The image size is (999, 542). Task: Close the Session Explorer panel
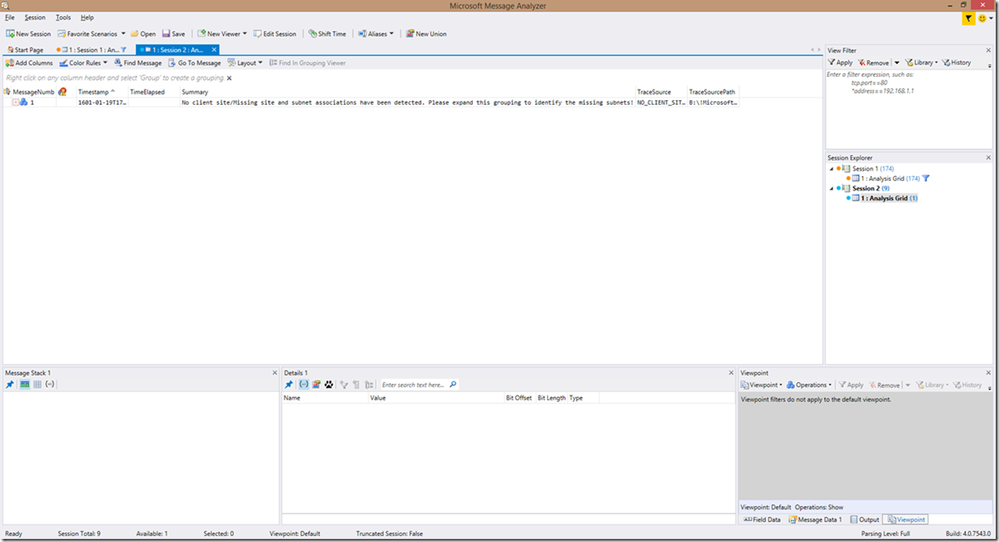tap(989, 158)
